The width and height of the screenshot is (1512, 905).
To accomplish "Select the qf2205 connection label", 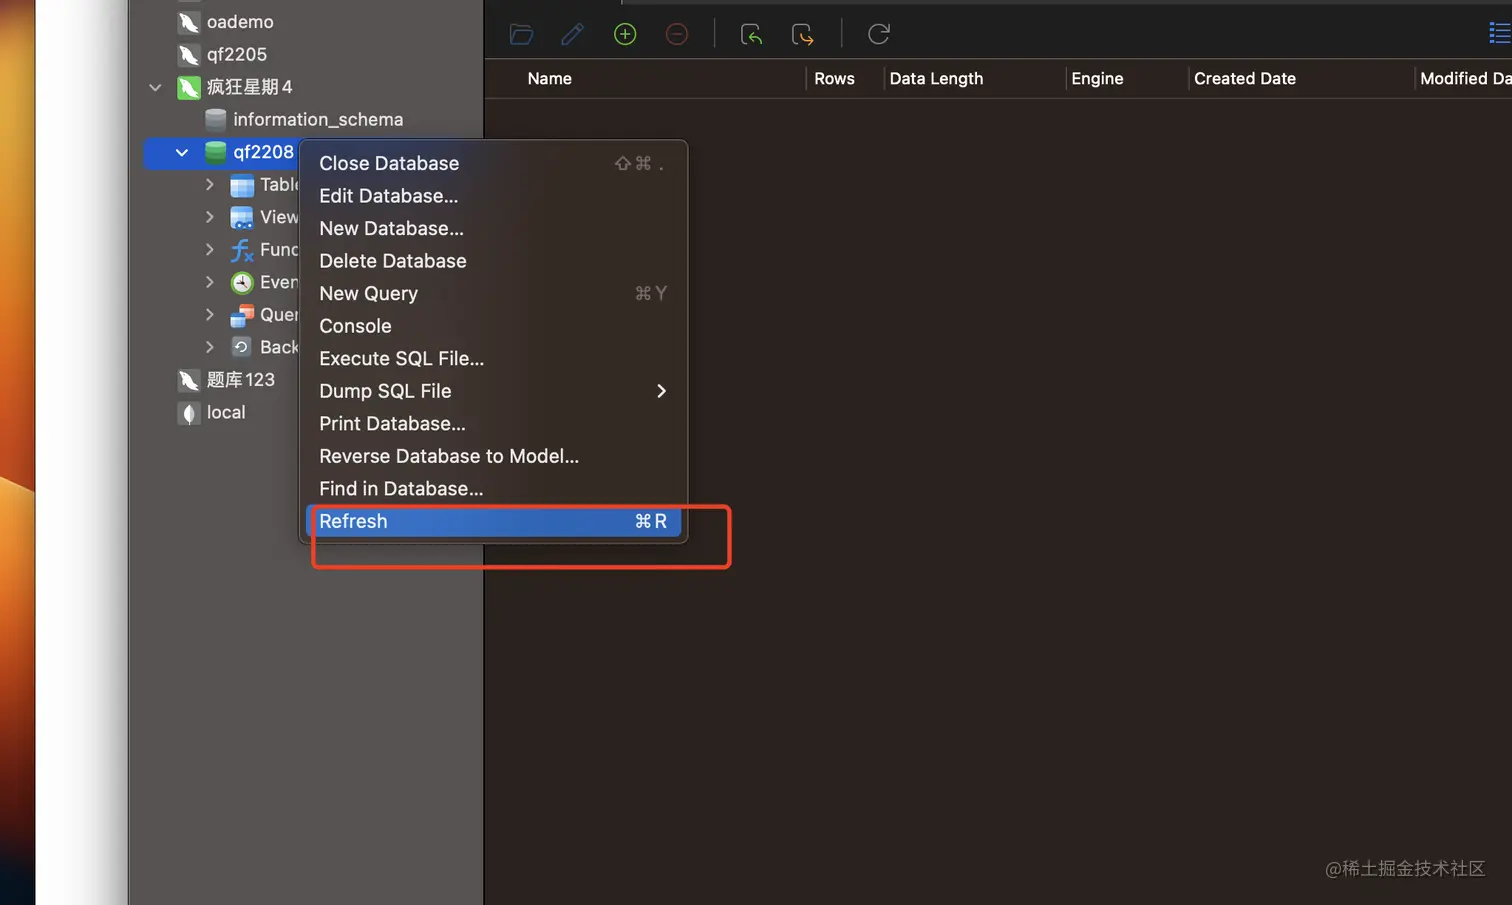I will [x=237, y=55].
